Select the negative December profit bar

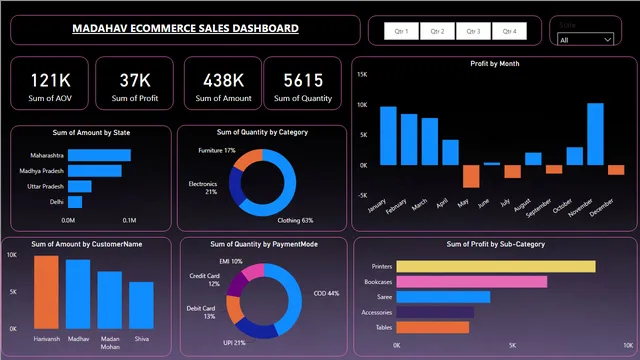tap(616, 170)
